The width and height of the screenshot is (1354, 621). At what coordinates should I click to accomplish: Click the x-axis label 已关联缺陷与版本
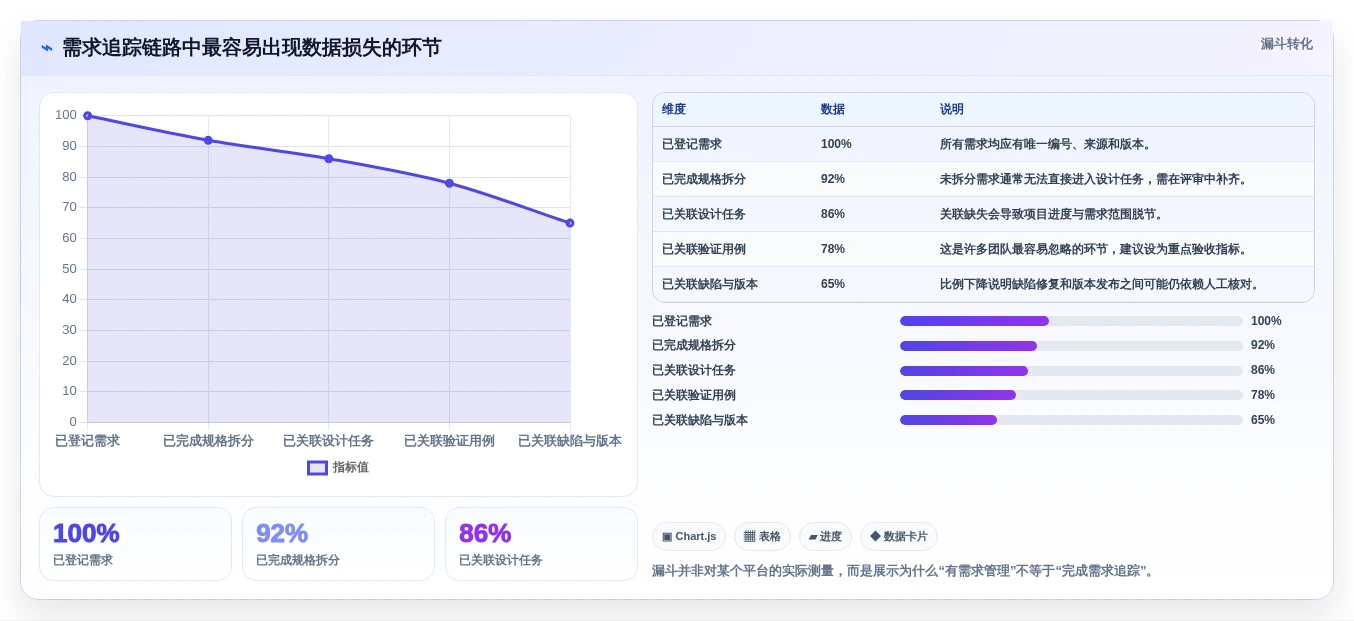[x=570, y=441]
